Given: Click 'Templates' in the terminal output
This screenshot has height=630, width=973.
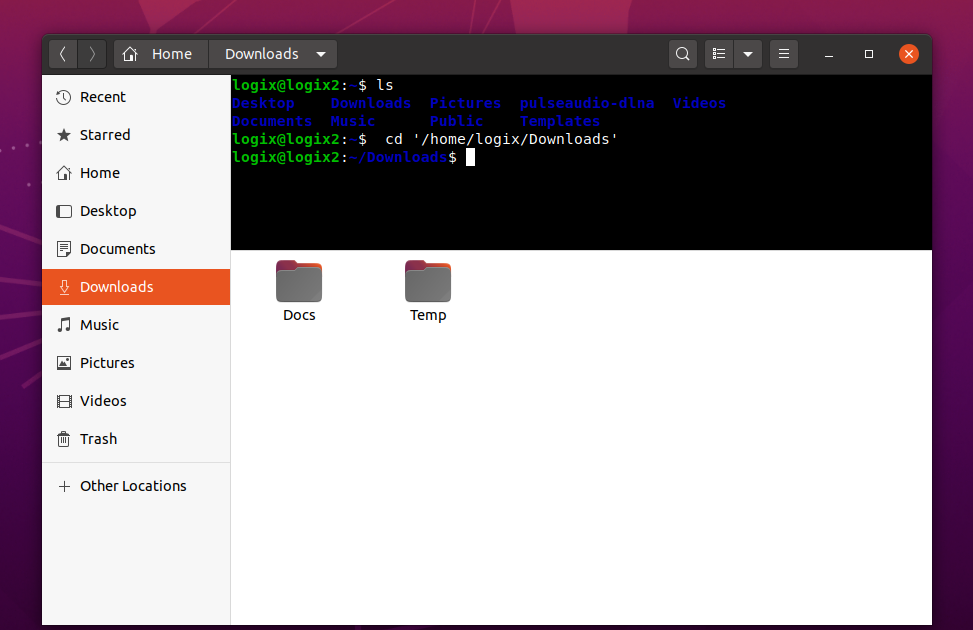Looking at the screenshot, I should tap(560, 121).
